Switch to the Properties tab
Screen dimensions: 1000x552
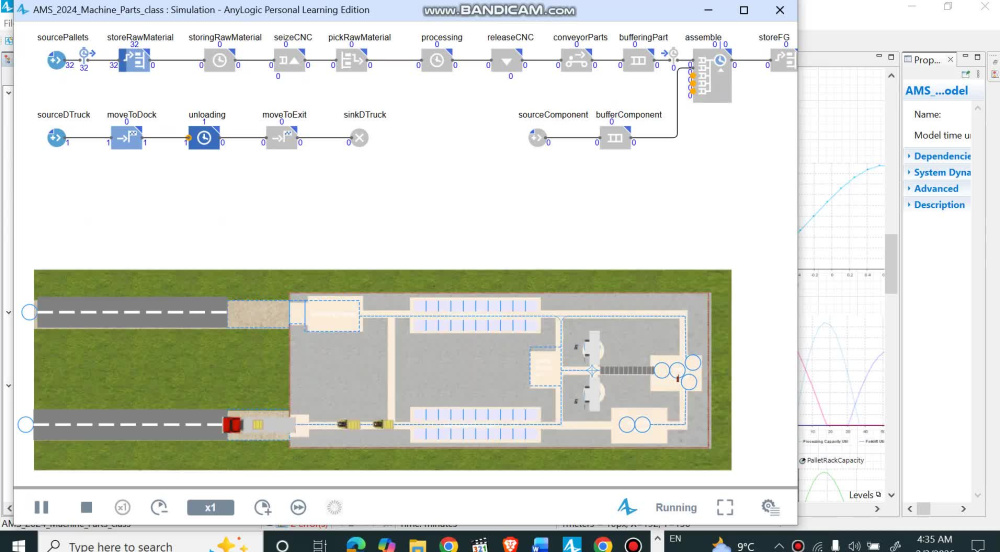[927, 60]
